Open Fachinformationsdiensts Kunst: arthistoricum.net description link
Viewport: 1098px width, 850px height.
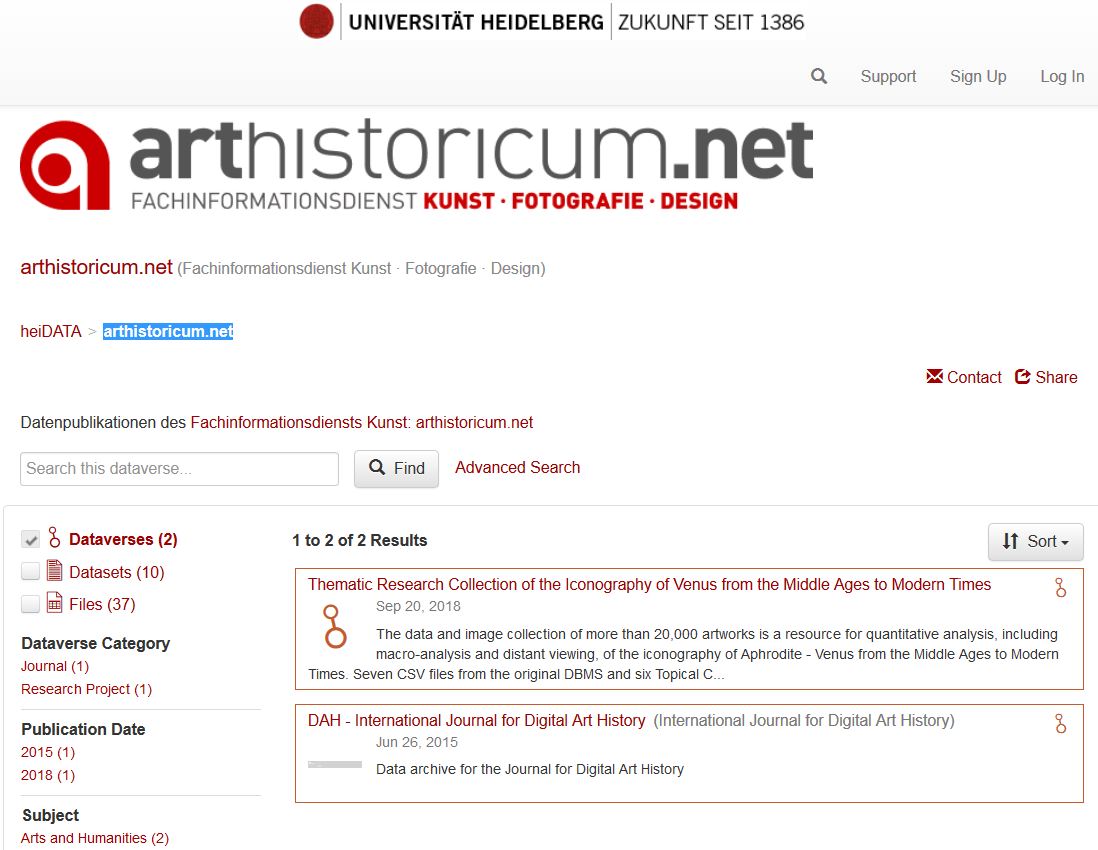[x=361, y=422]
